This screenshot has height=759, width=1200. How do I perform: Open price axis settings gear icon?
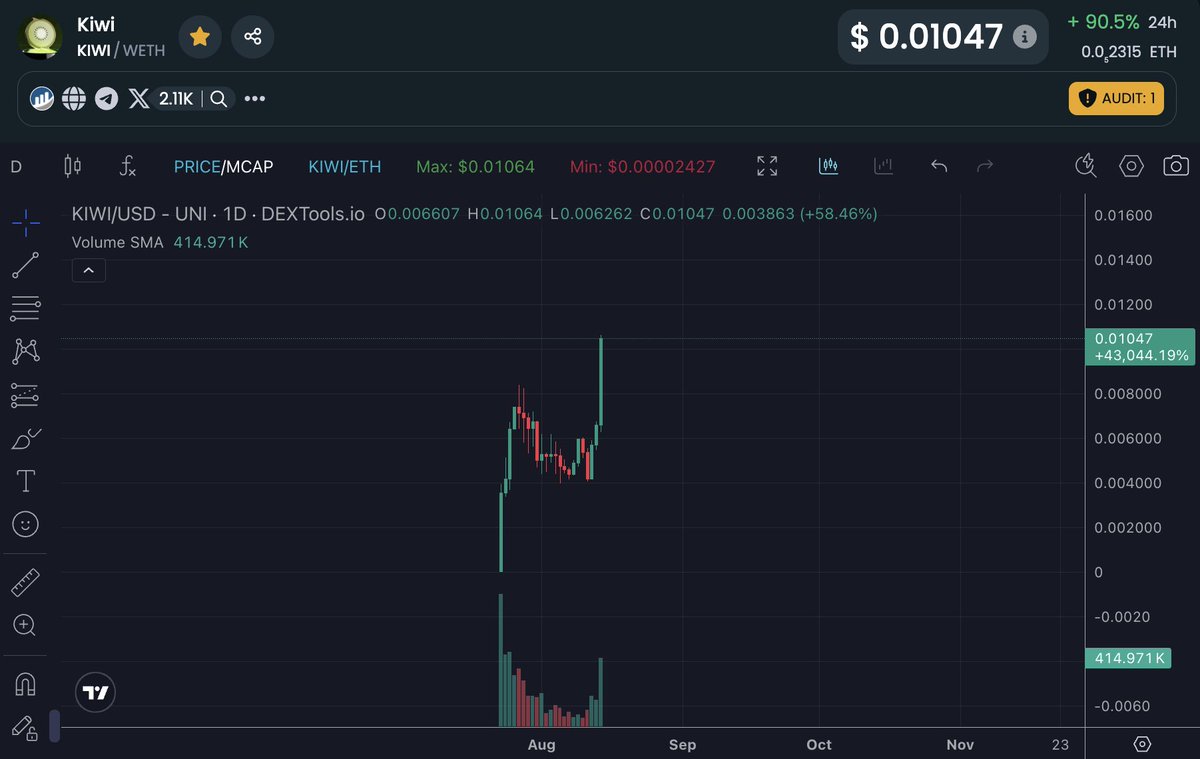(x=1142, y=744)
